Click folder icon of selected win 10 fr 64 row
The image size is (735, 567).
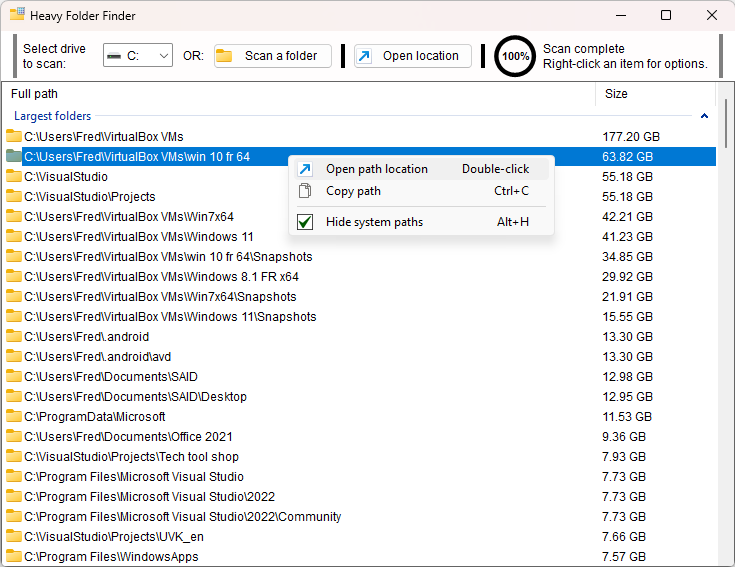pyautogui.click(x=14, y=157)
